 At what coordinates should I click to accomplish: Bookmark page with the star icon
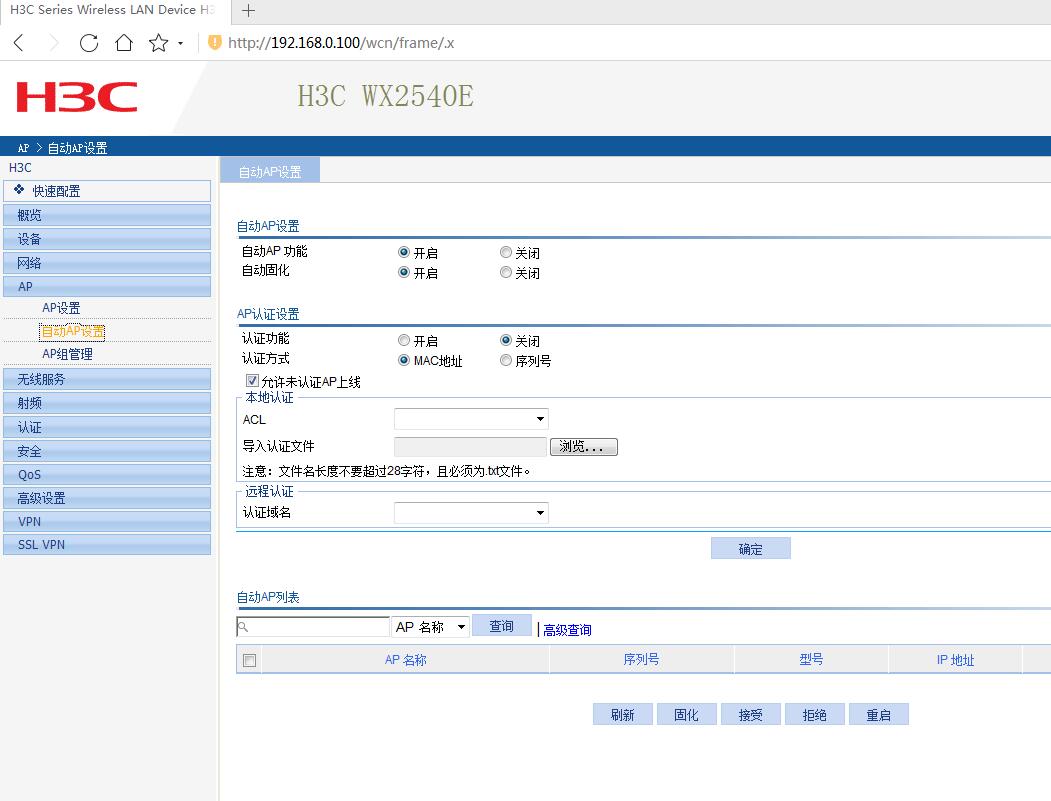click(158, 43)
